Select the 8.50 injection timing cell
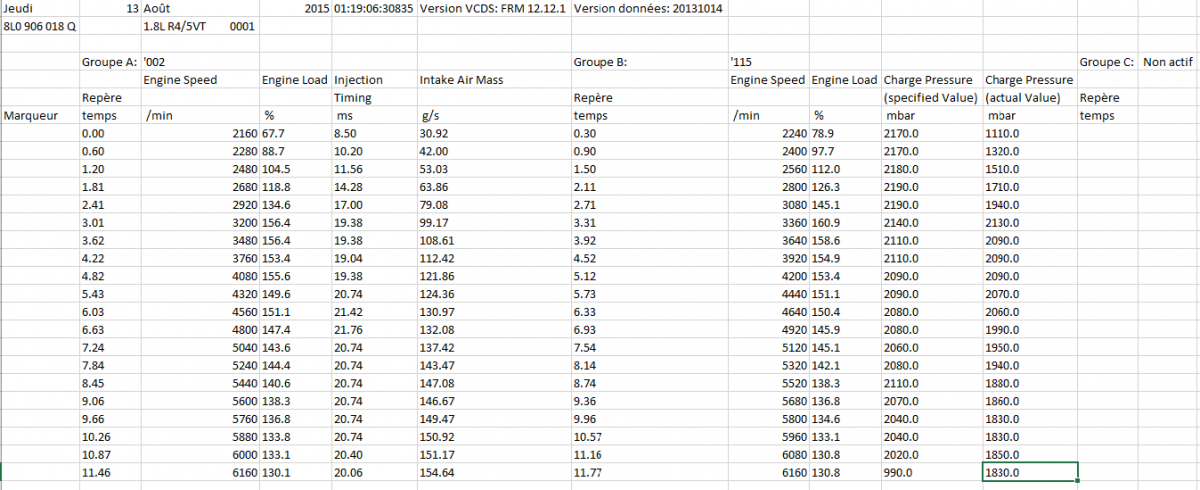The height and width of the screenshot is (490, 1200). (346, 133)
